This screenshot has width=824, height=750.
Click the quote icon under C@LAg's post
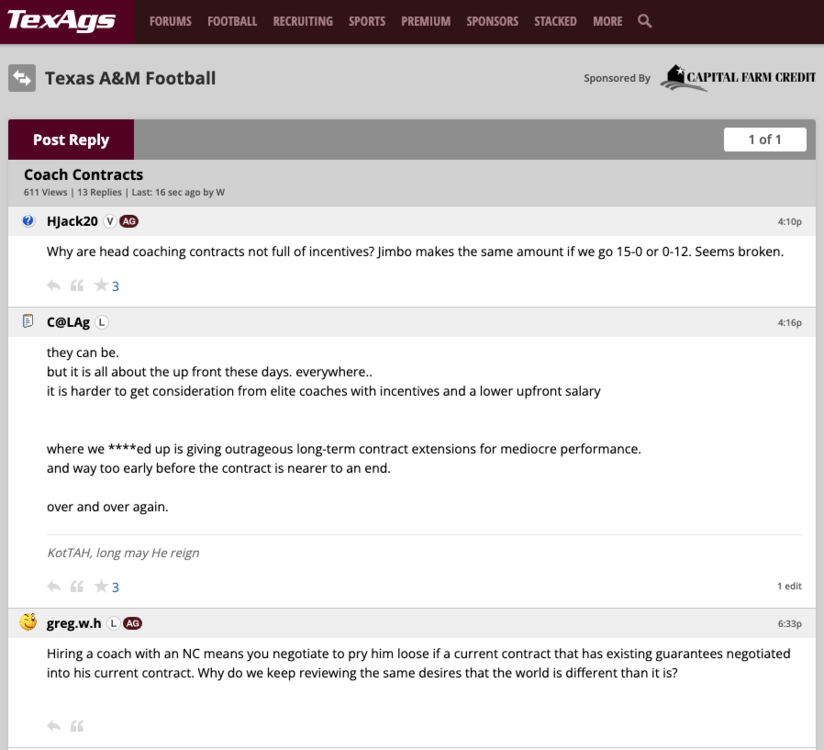pos(77,587)
